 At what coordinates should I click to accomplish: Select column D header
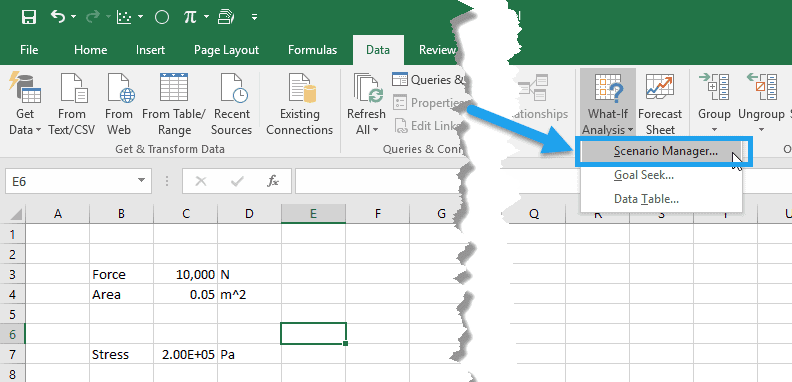pyautogui.click(x=249, y=214)
